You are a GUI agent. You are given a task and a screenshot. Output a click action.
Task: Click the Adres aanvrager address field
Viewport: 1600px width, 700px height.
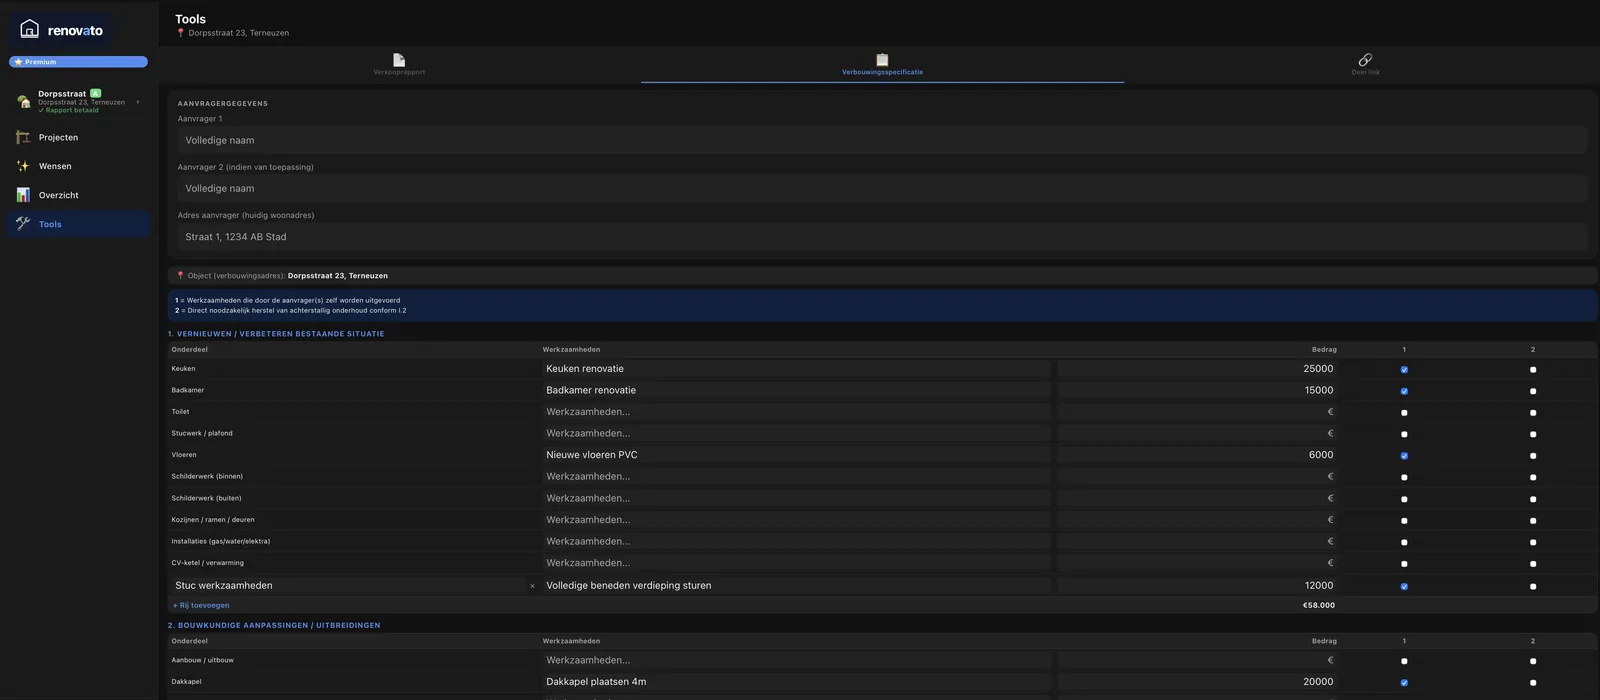882,237
